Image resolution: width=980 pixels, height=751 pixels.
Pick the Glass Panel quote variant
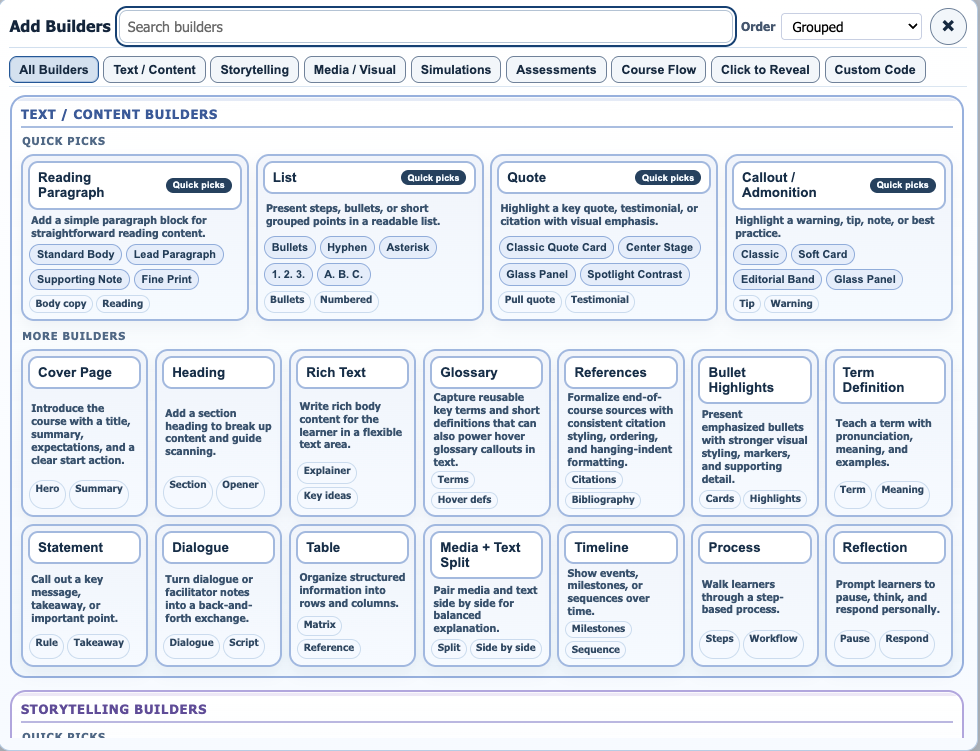(x=537, y=274)
